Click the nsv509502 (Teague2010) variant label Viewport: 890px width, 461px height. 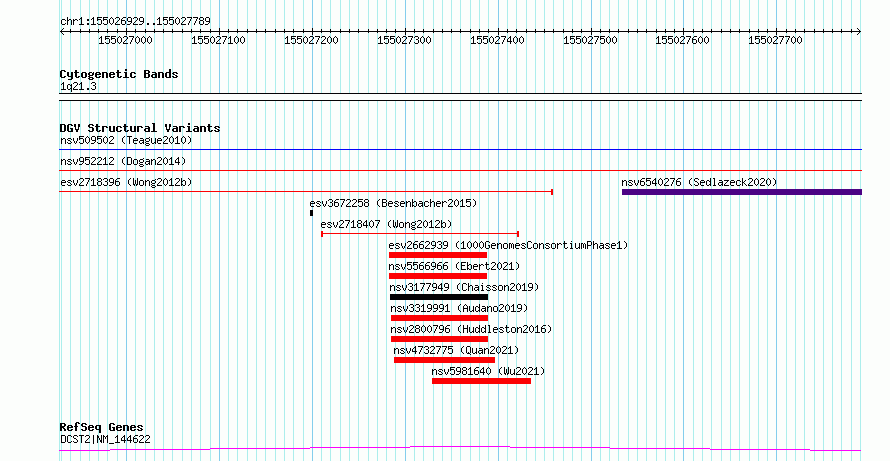coord(126,140)
